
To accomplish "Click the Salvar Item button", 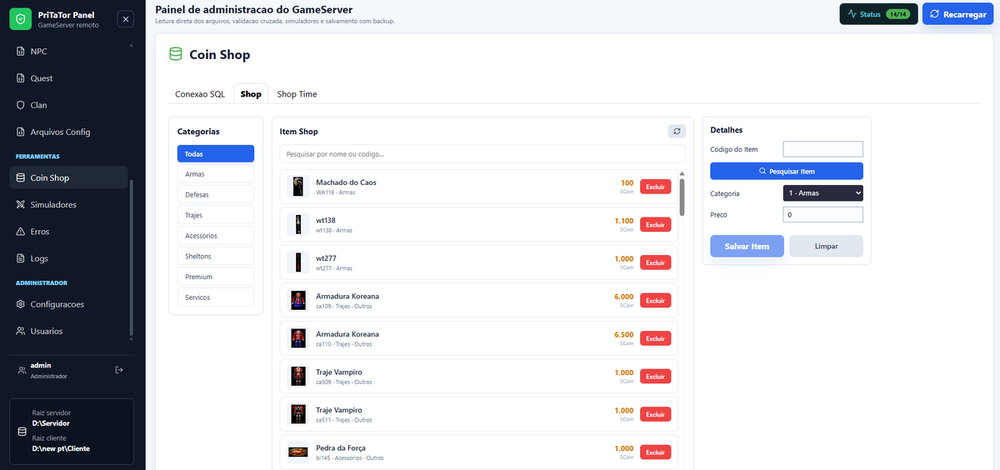I will (747, 246).
